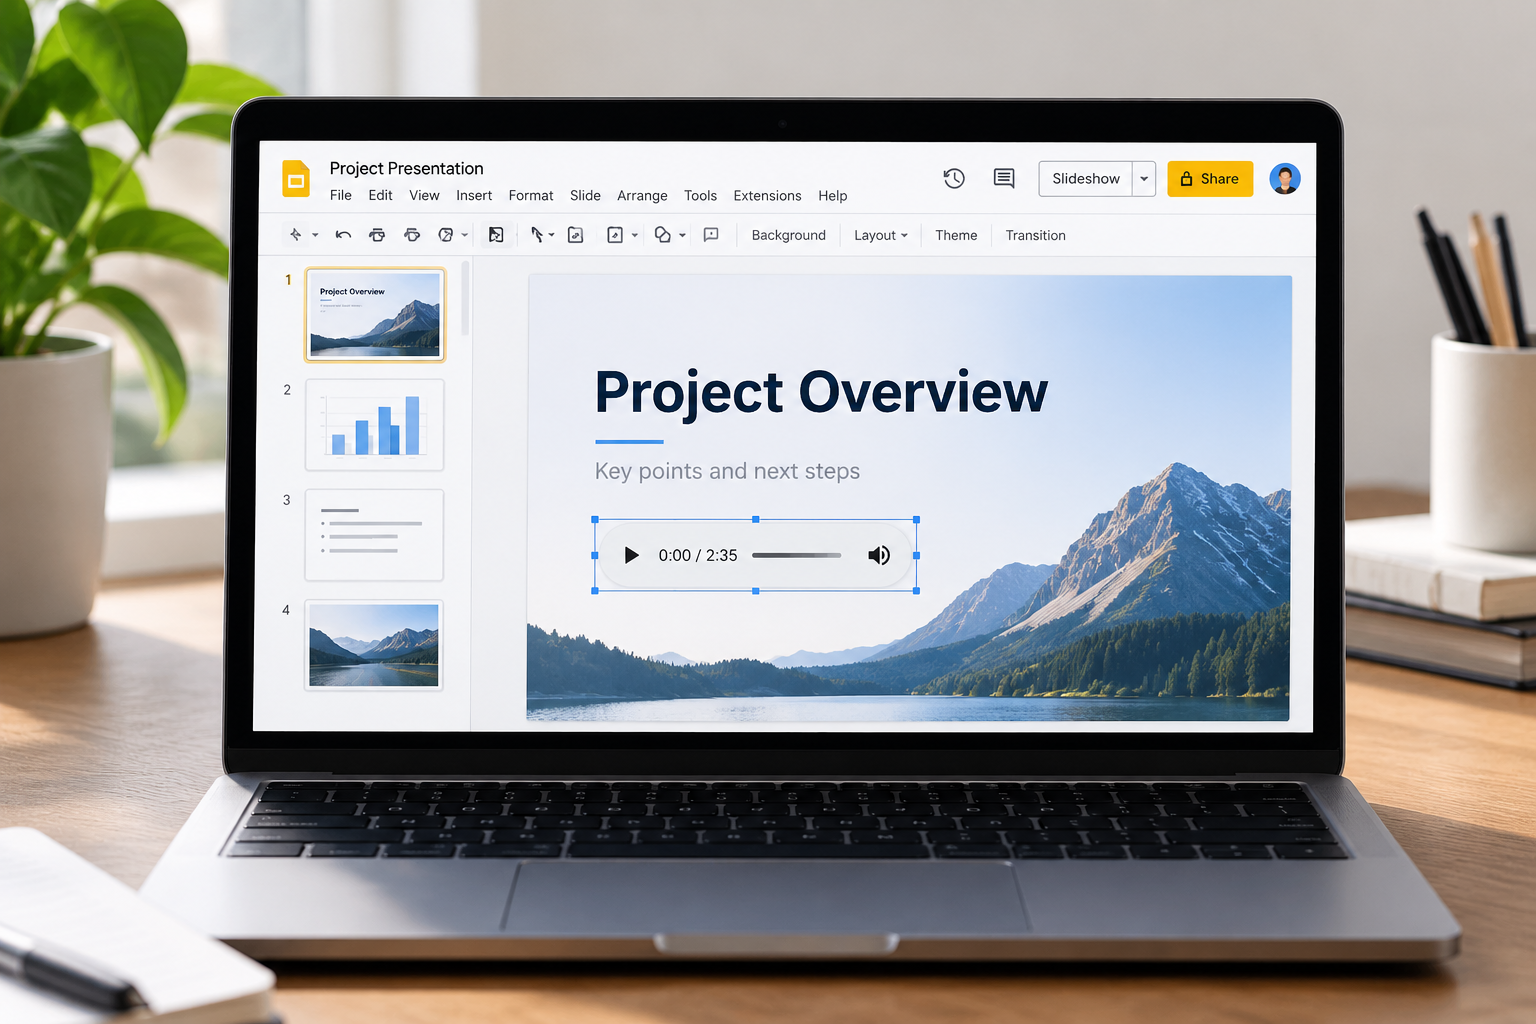Mute the audio with the speaker icon
The height and width of the screenshot is (1024, 1536).
point(879,555)
